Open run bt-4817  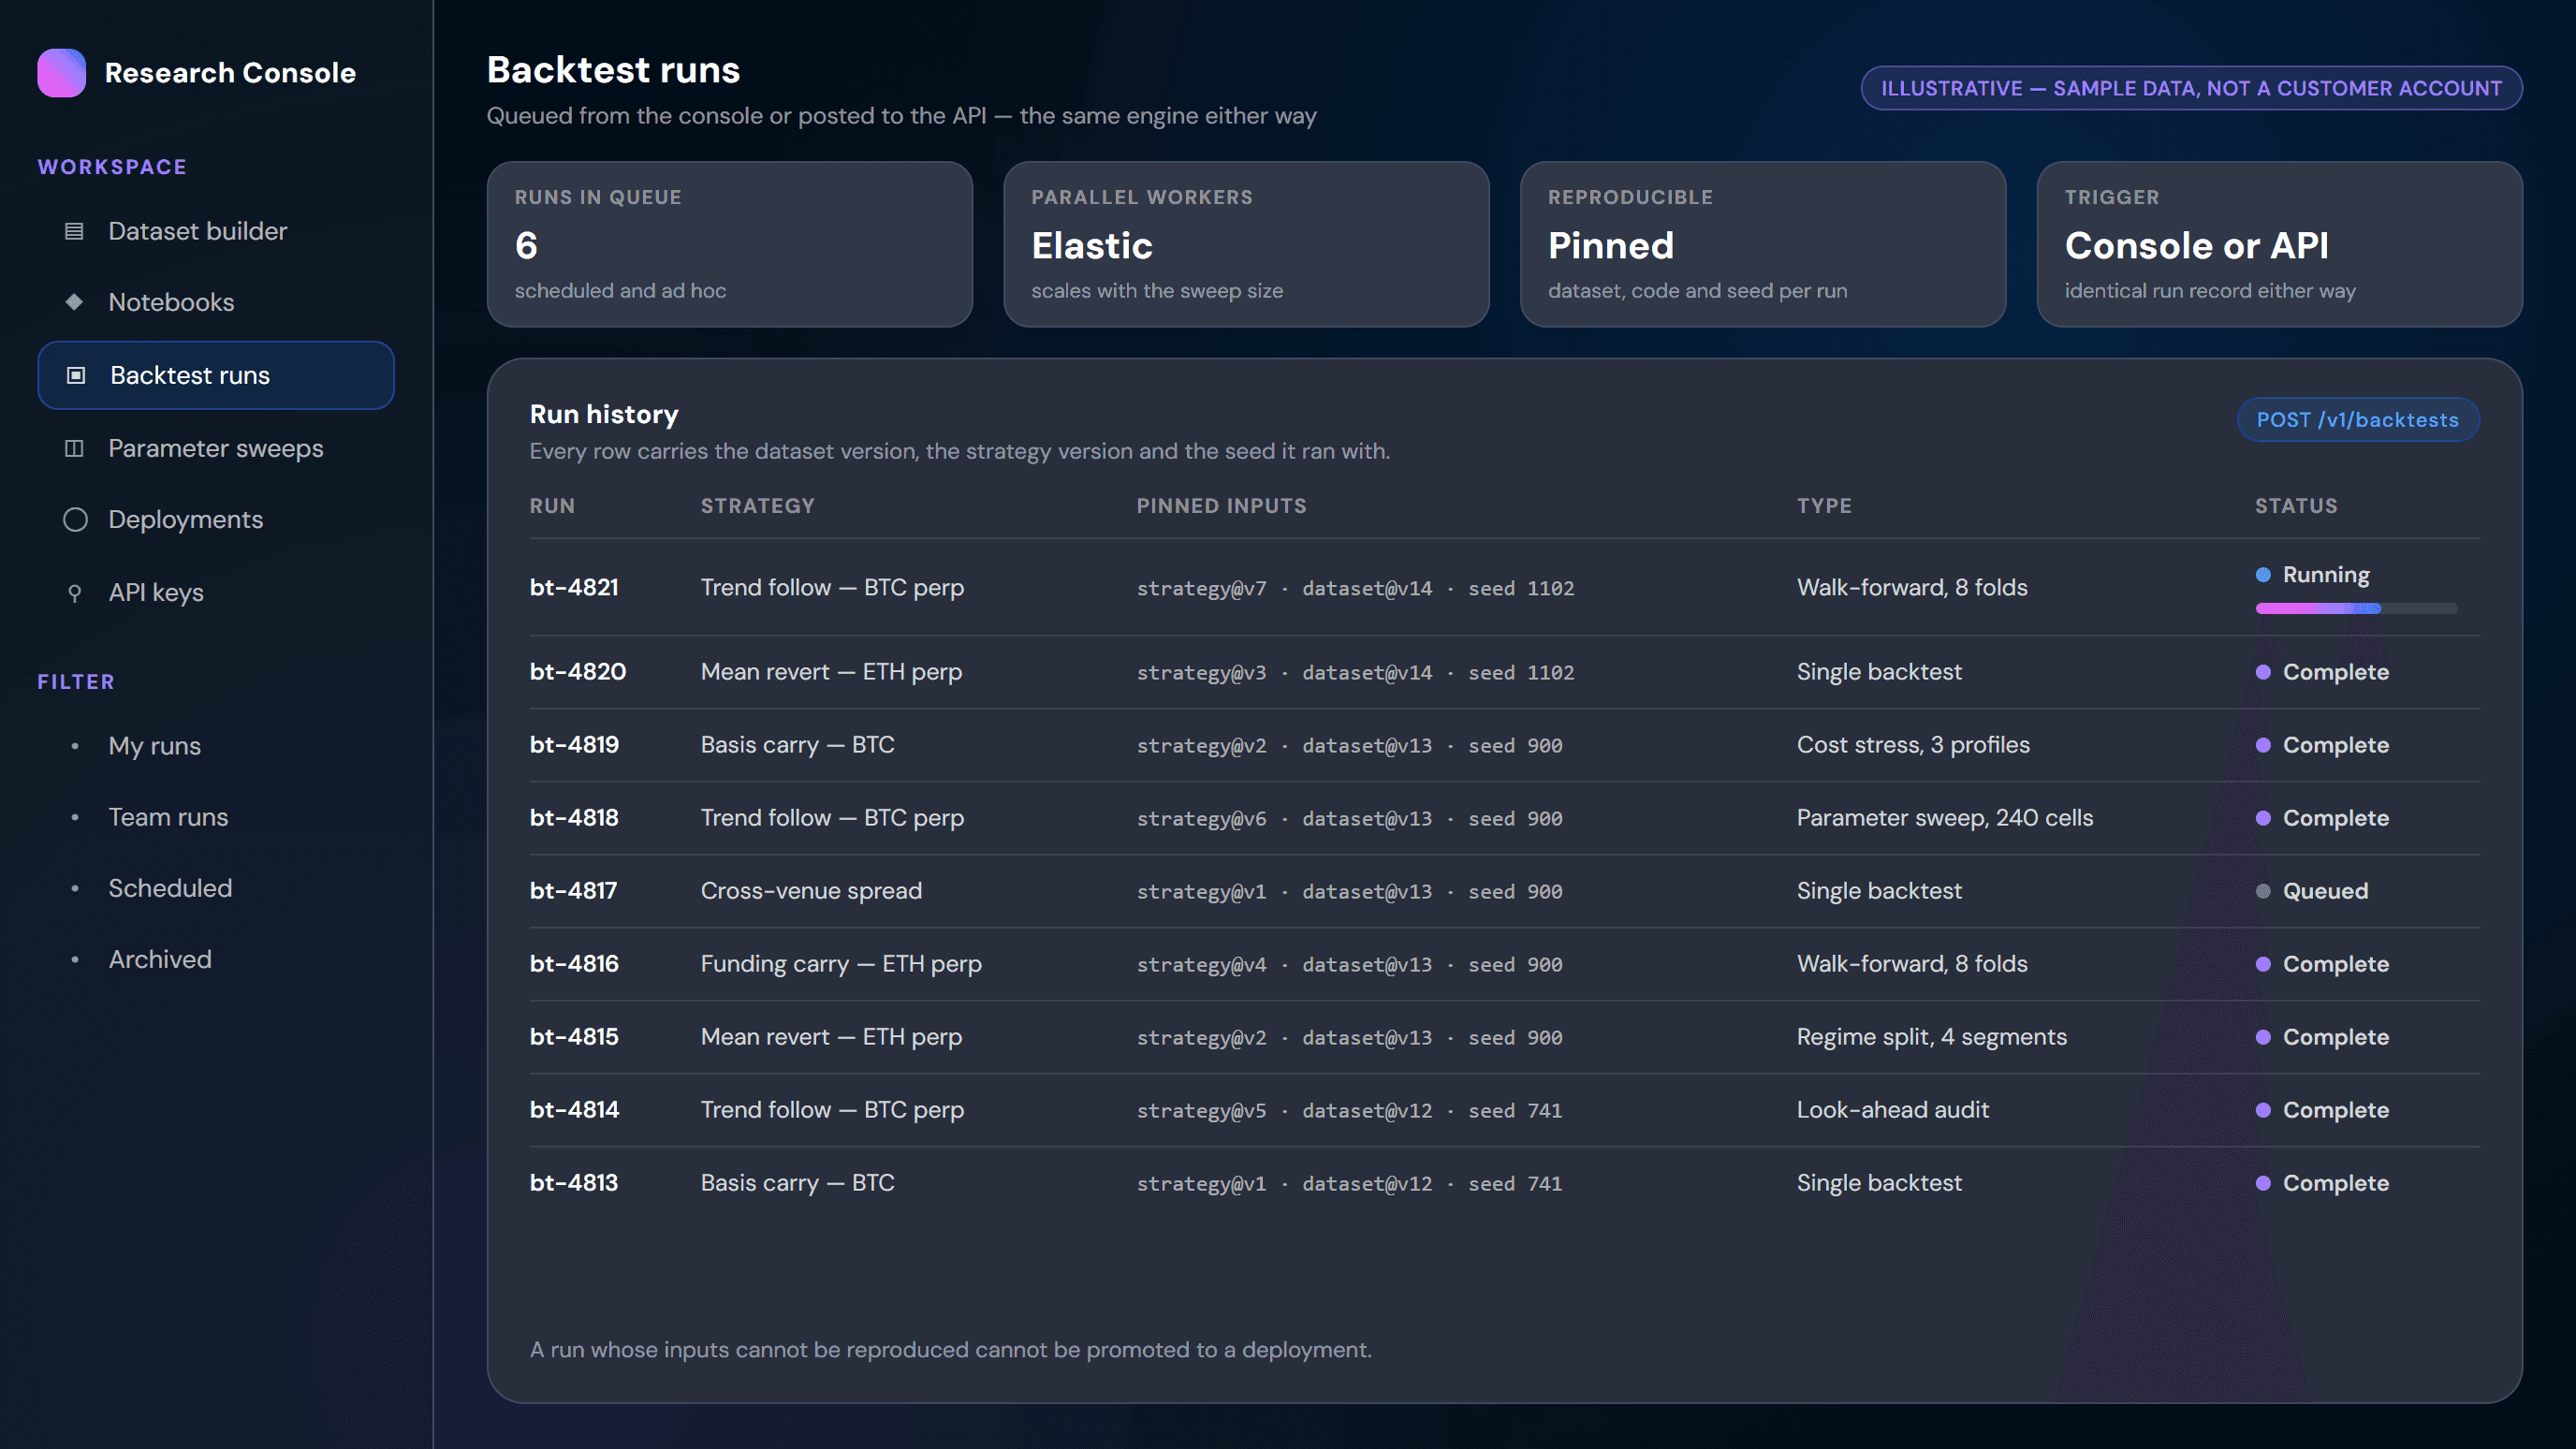[573, 891]
